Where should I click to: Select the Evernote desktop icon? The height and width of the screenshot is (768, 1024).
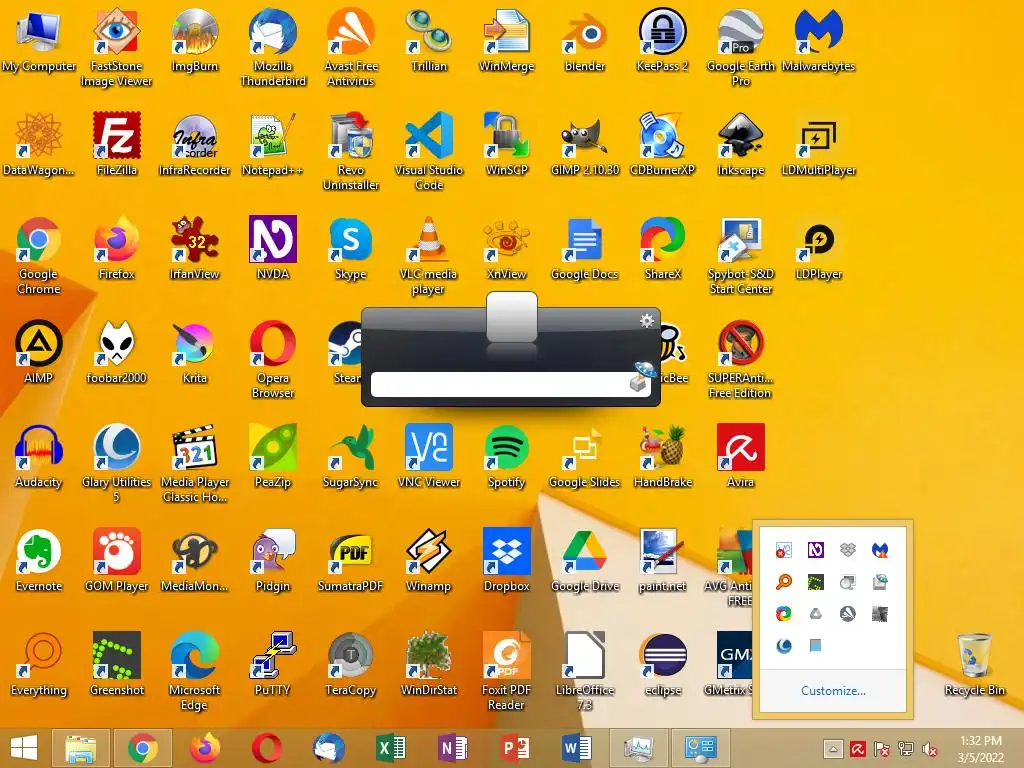(x=39, y=560)
